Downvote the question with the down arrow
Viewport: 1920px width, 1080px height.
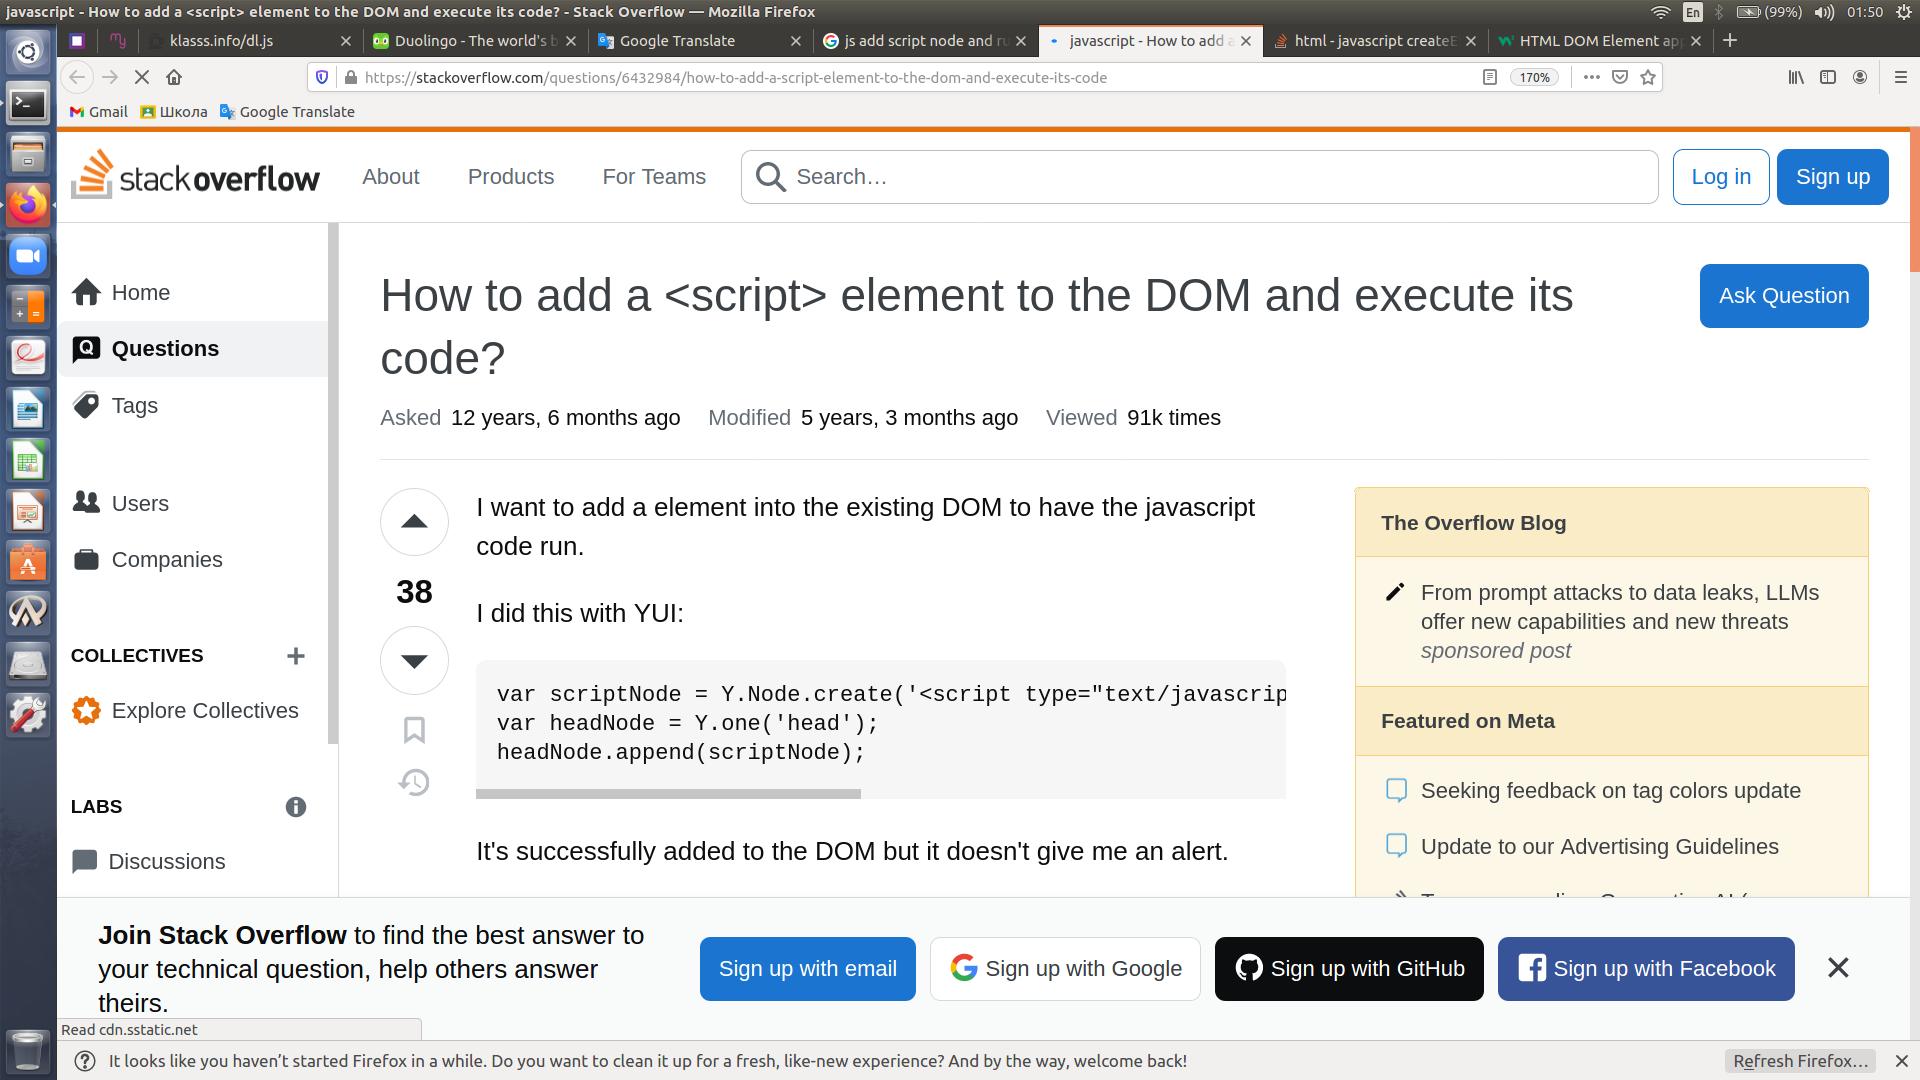click(x=414, y=660)
